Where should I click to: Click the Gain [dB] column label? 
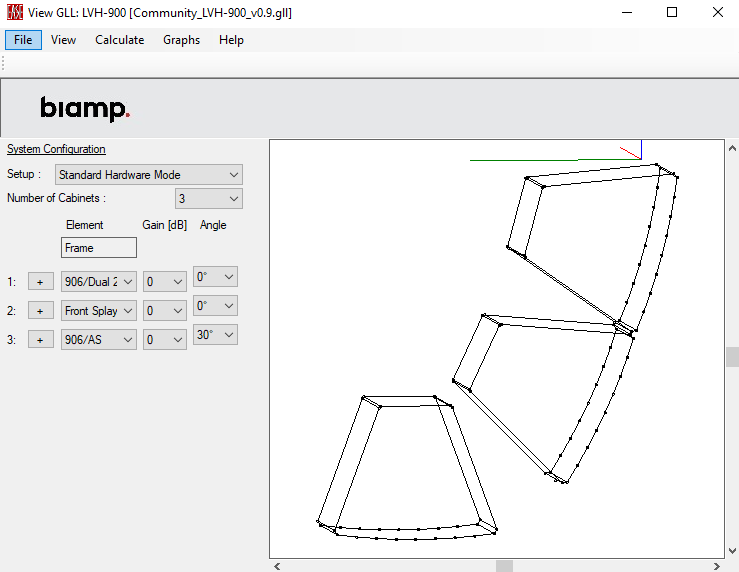coord(164,225)
